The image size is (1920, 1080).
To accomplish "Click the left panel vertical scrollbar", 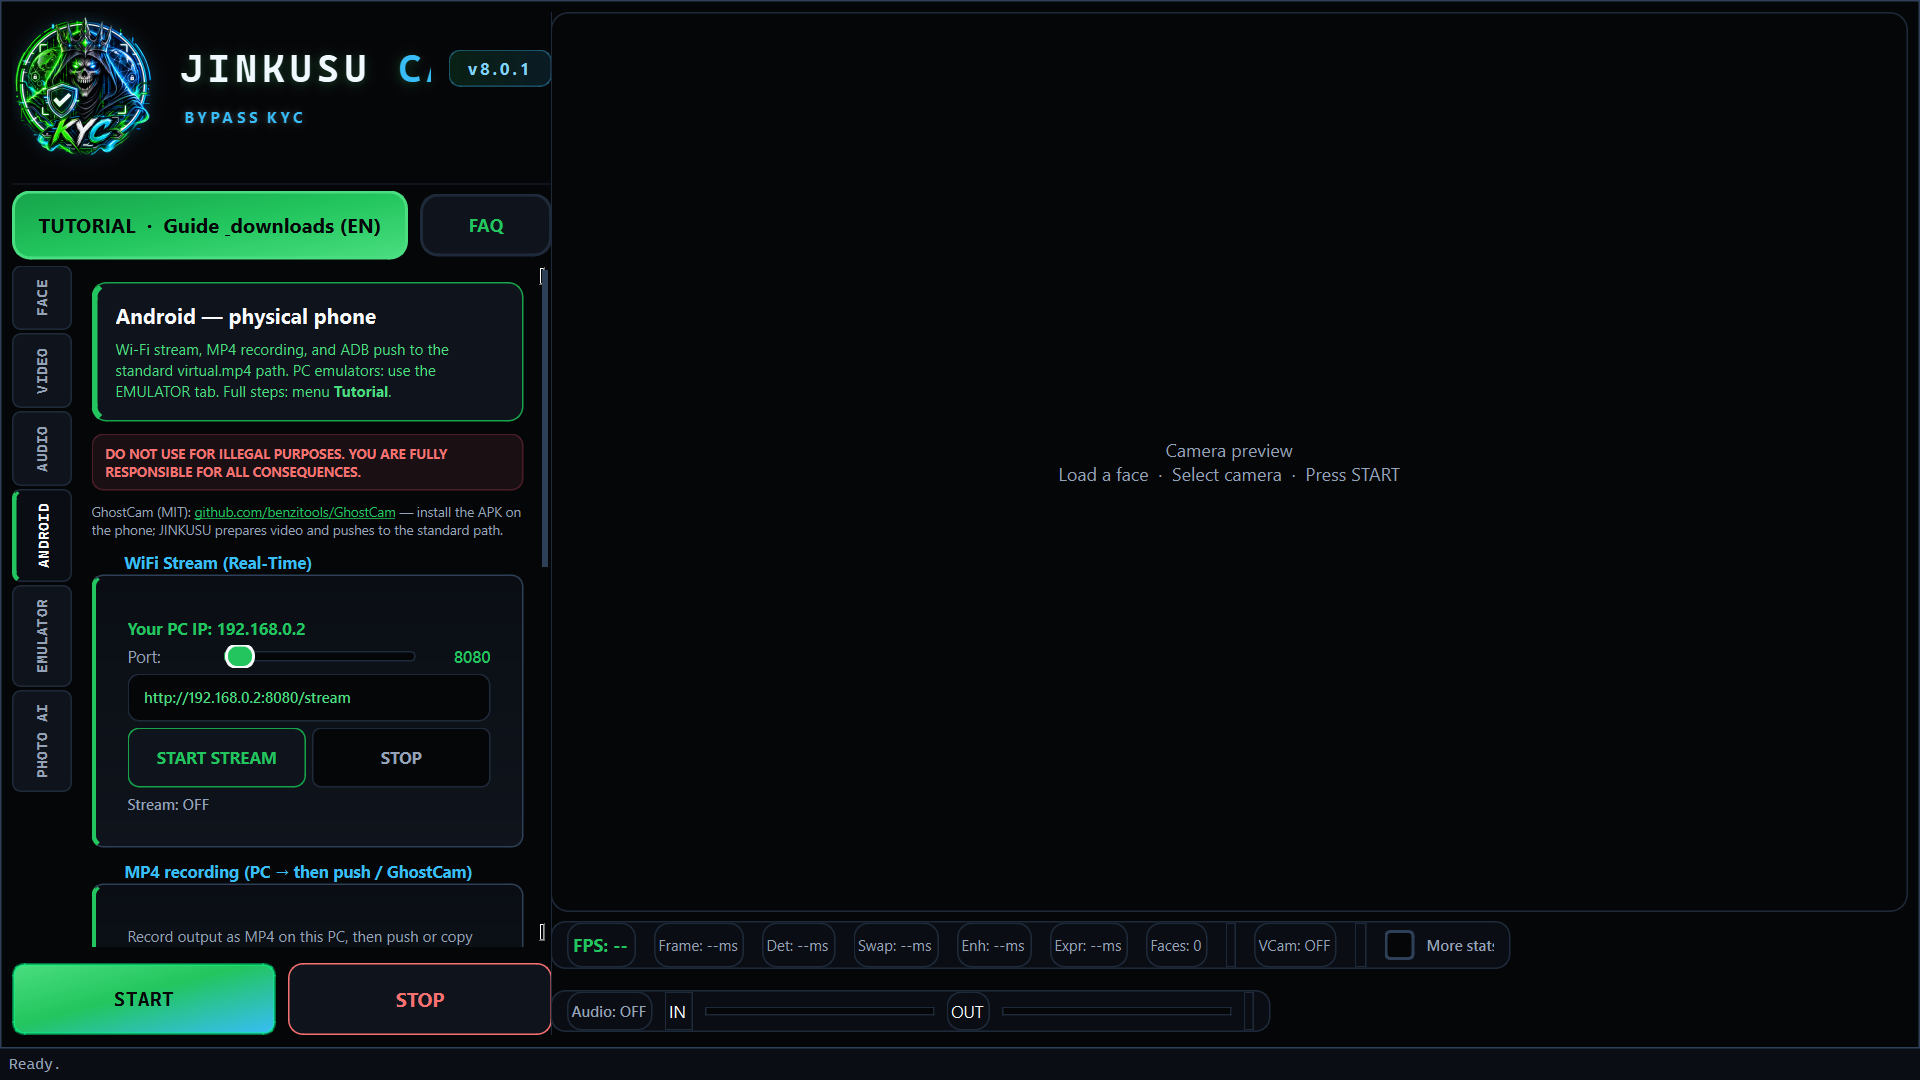I will pos(544,420).
